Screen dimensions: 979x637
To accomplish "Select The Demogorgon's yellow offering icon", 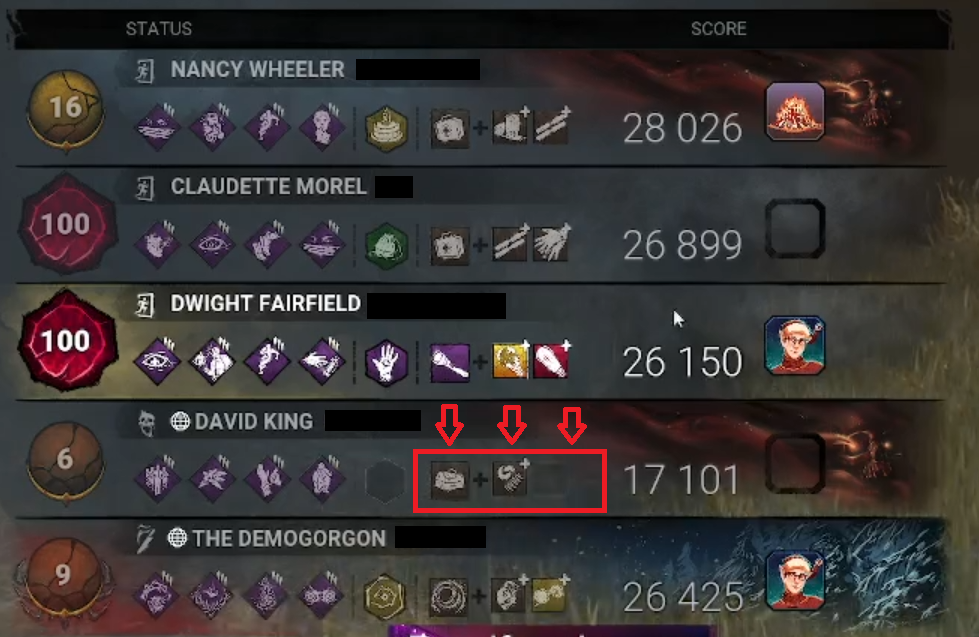I will pyautogui.click(x=385, y=597).
